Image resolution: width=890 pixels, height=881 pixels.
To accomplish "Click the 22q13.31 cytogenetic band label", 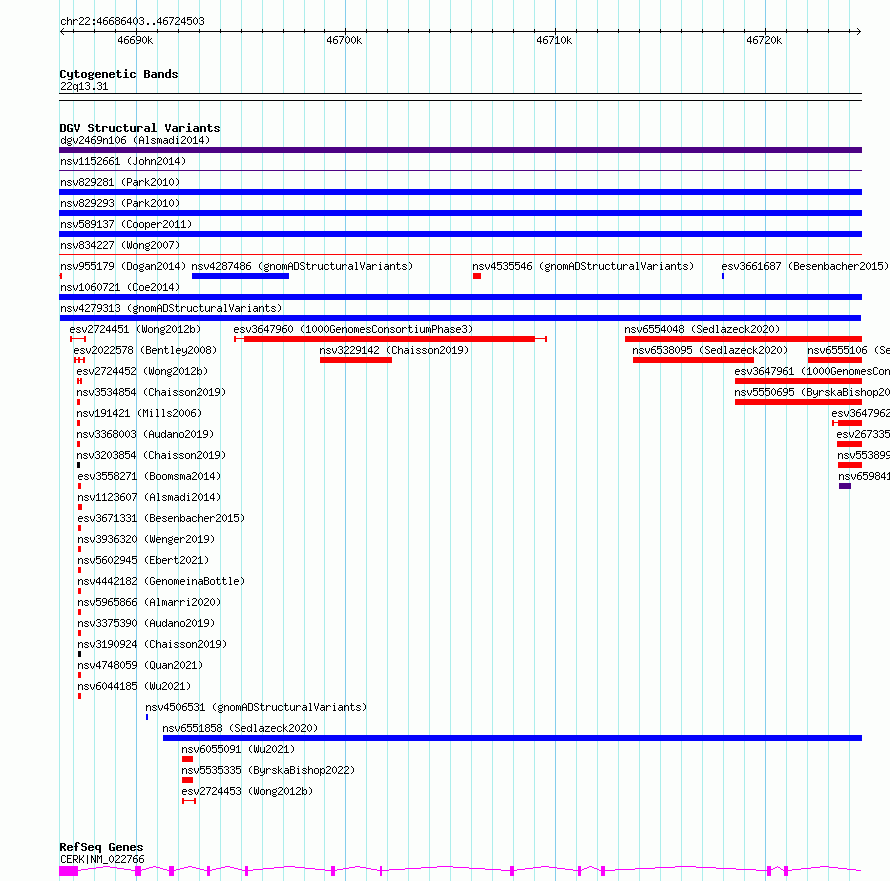I will [84, 86].
